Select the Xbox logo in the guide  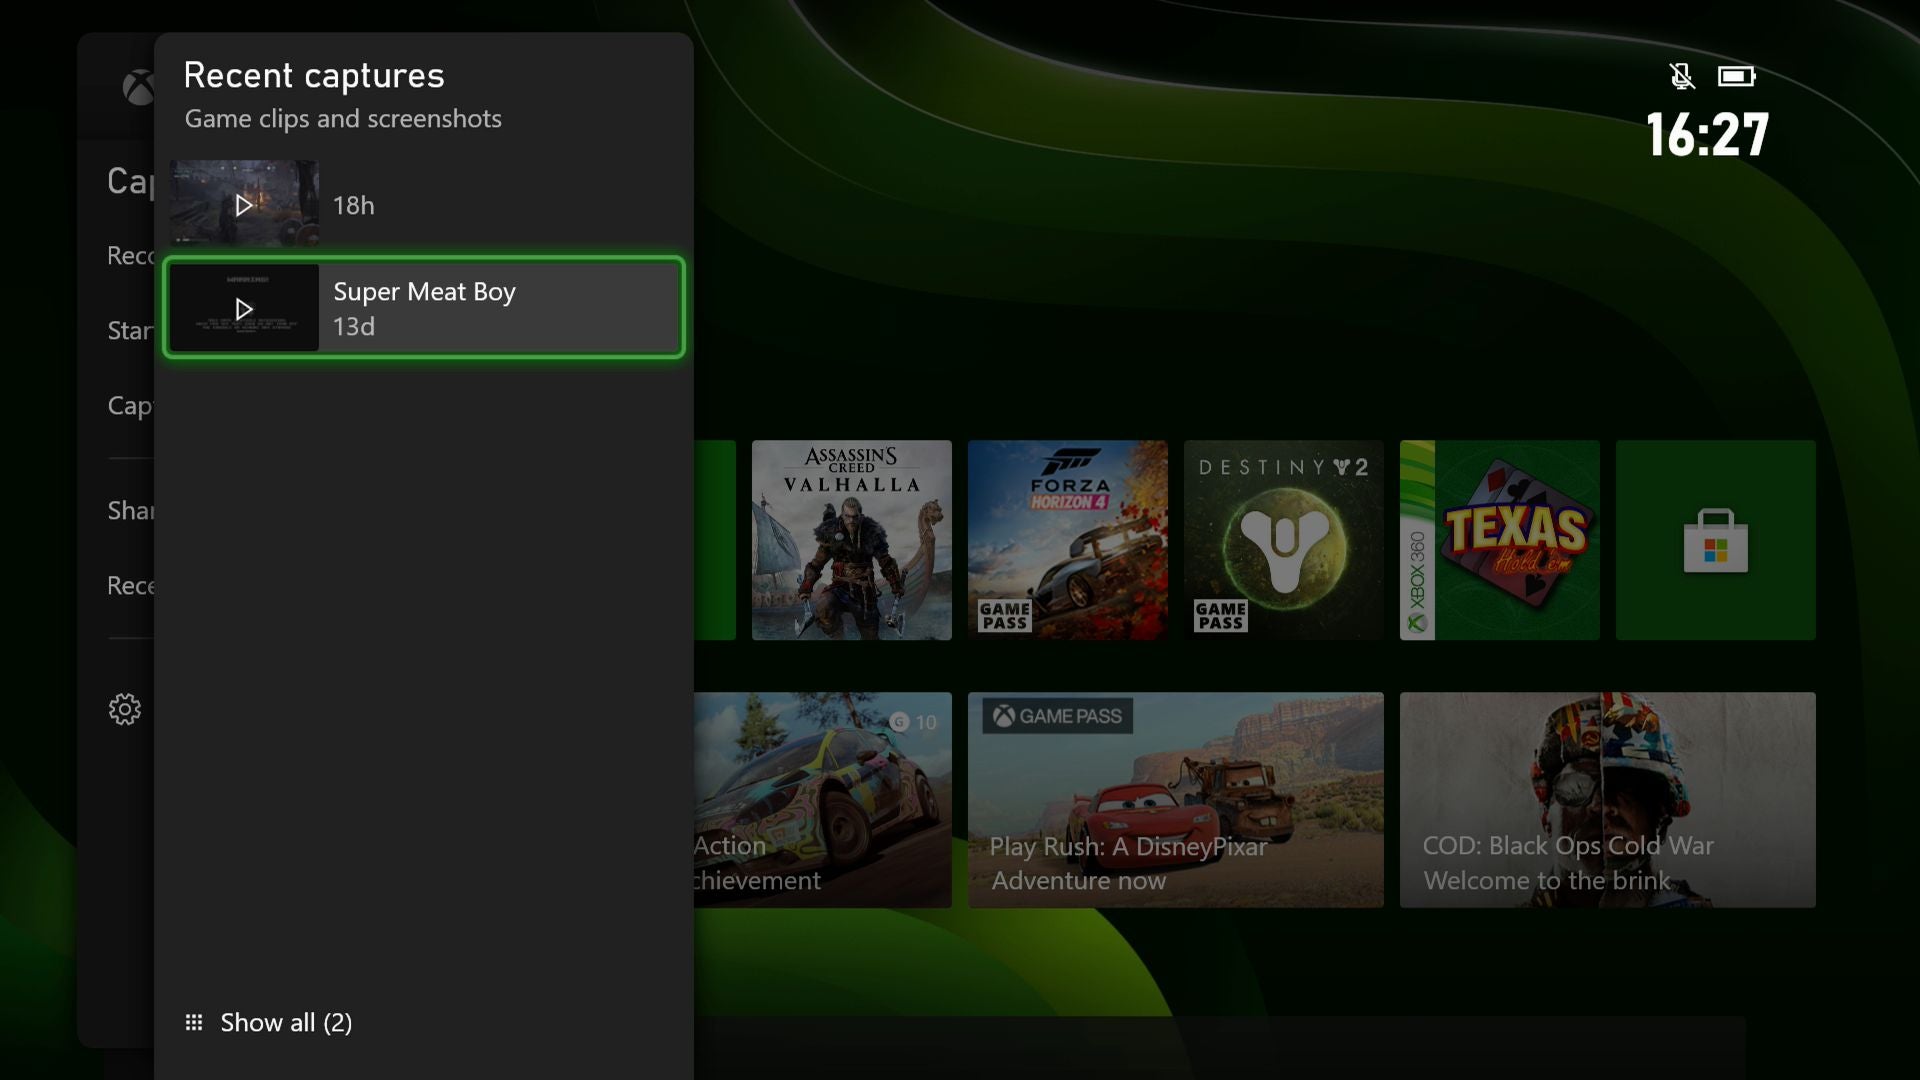pyautogui.click(x=138, y=88)
